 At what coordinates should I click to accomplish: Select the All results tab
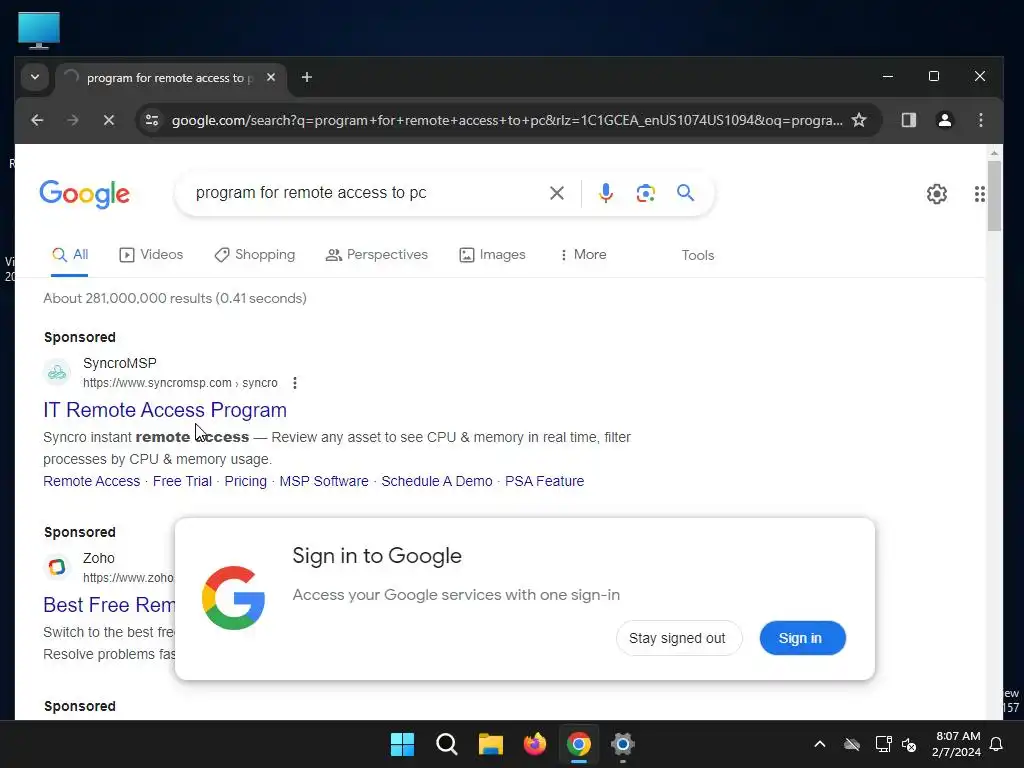pos(70,255)
